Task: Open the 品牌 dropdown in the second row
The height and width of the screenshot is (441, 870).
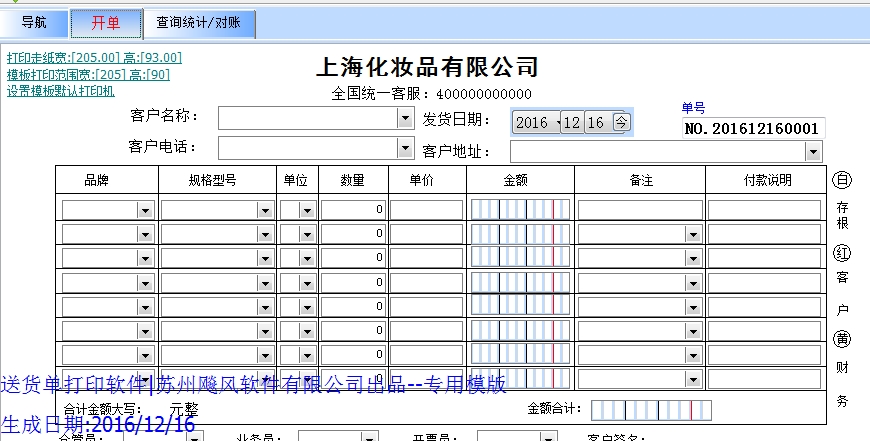Action: (x=145, y=235)
